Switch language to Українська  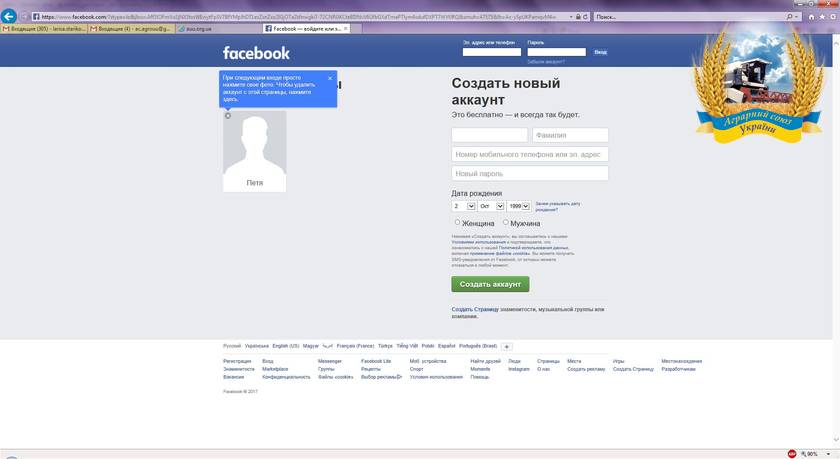coord(257,346)
